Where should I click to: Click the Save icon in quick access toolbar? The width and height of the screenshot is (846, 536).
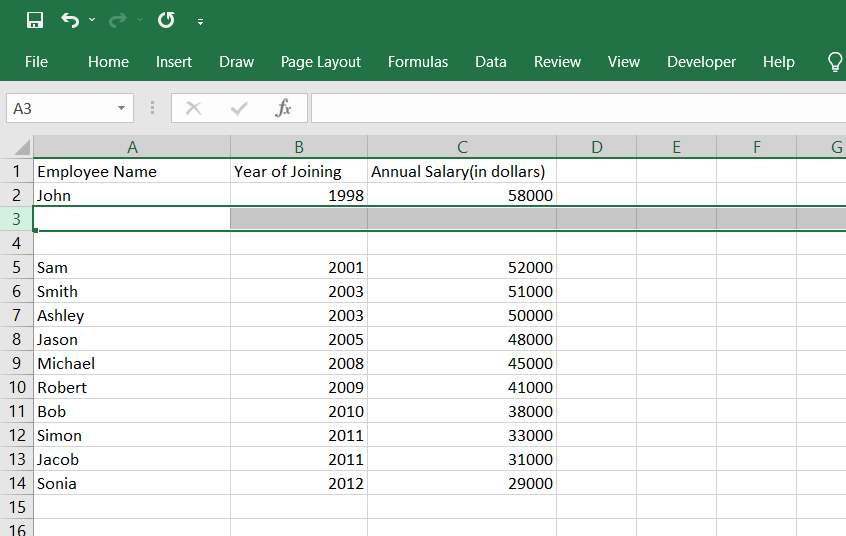point(35,20)
